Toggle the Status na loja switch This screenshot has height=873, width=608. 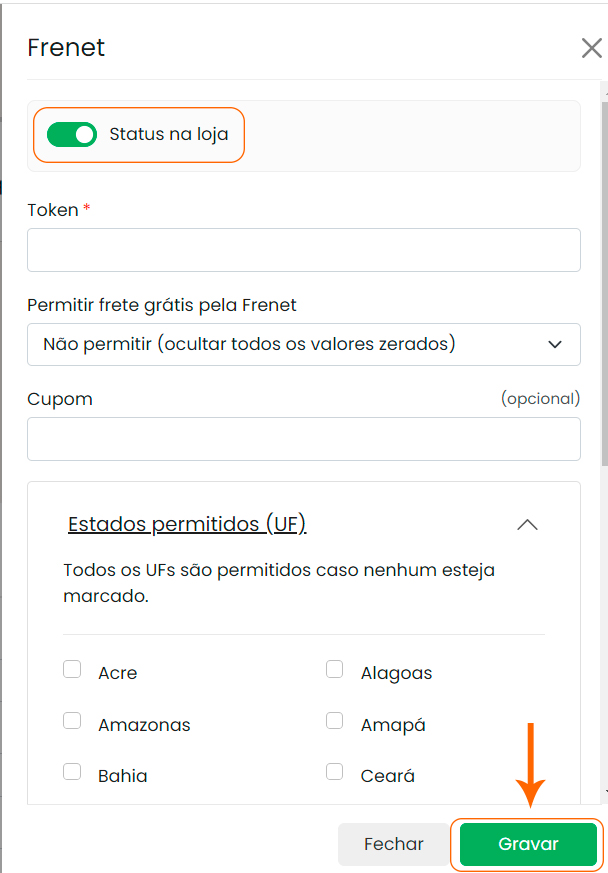coord(72,134)
